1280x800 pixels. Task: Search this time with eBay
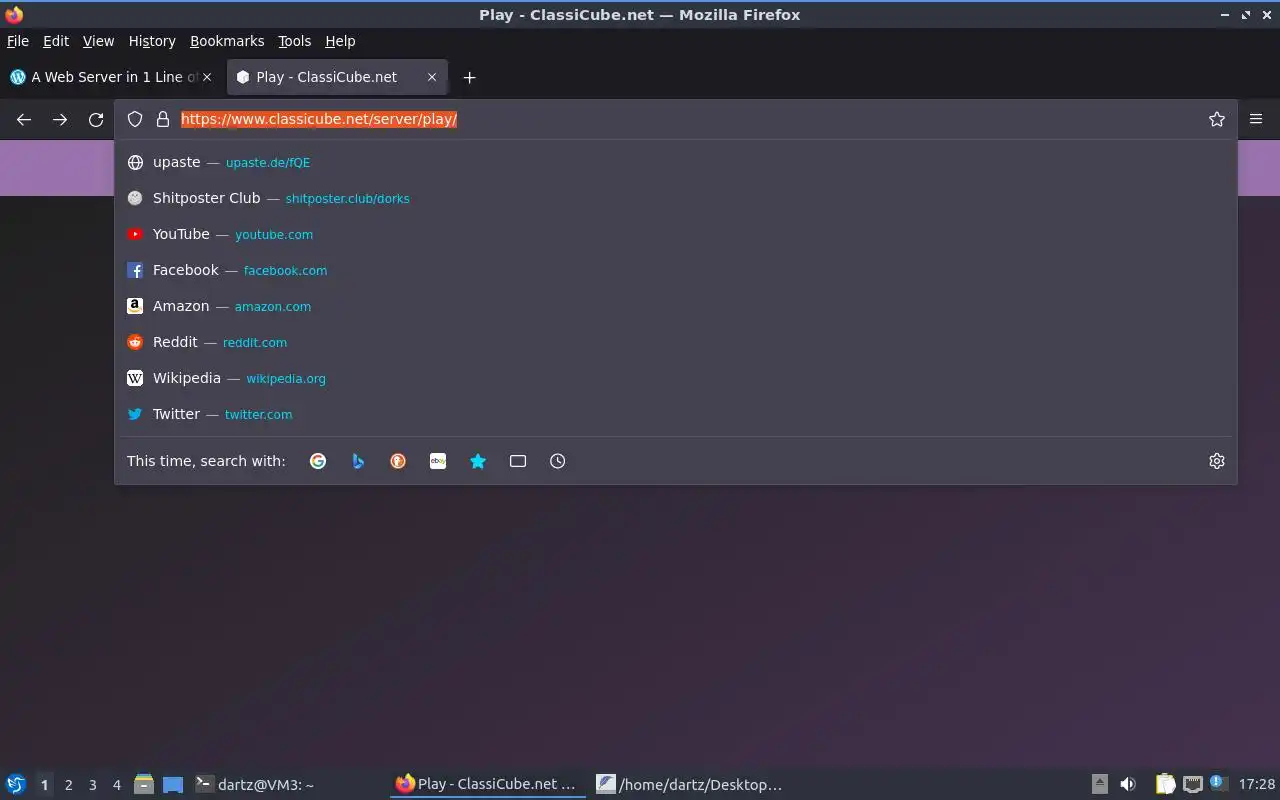(438, 461)
